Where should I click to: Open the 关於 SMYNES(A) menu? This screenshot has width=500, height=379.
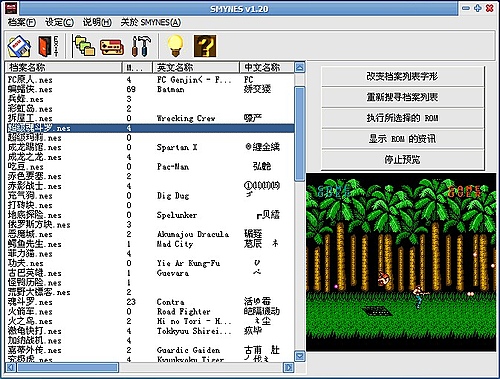(x=151, y=22)
